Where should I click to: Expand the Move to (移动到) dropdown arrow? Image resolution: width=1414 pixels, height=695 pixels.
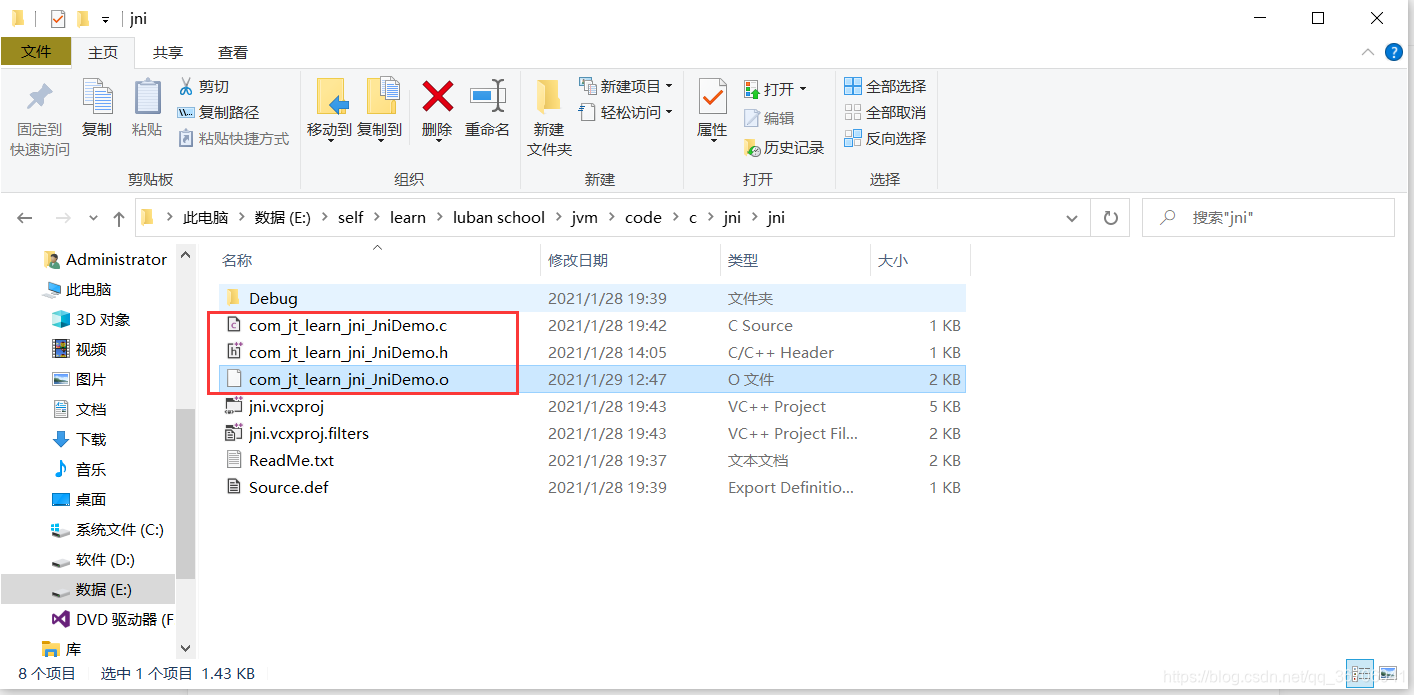coord(329,141)
